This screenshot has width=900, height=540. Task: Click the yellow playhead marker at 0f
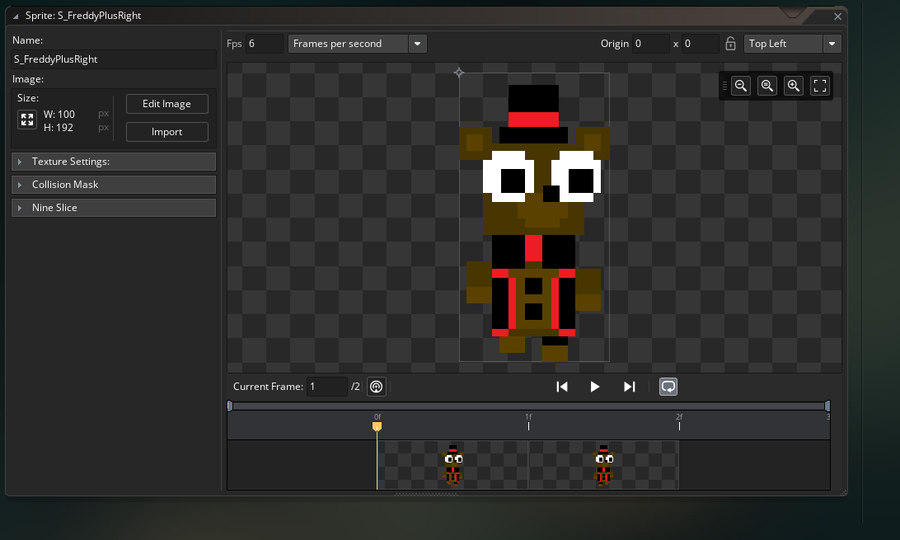point(377,426)
